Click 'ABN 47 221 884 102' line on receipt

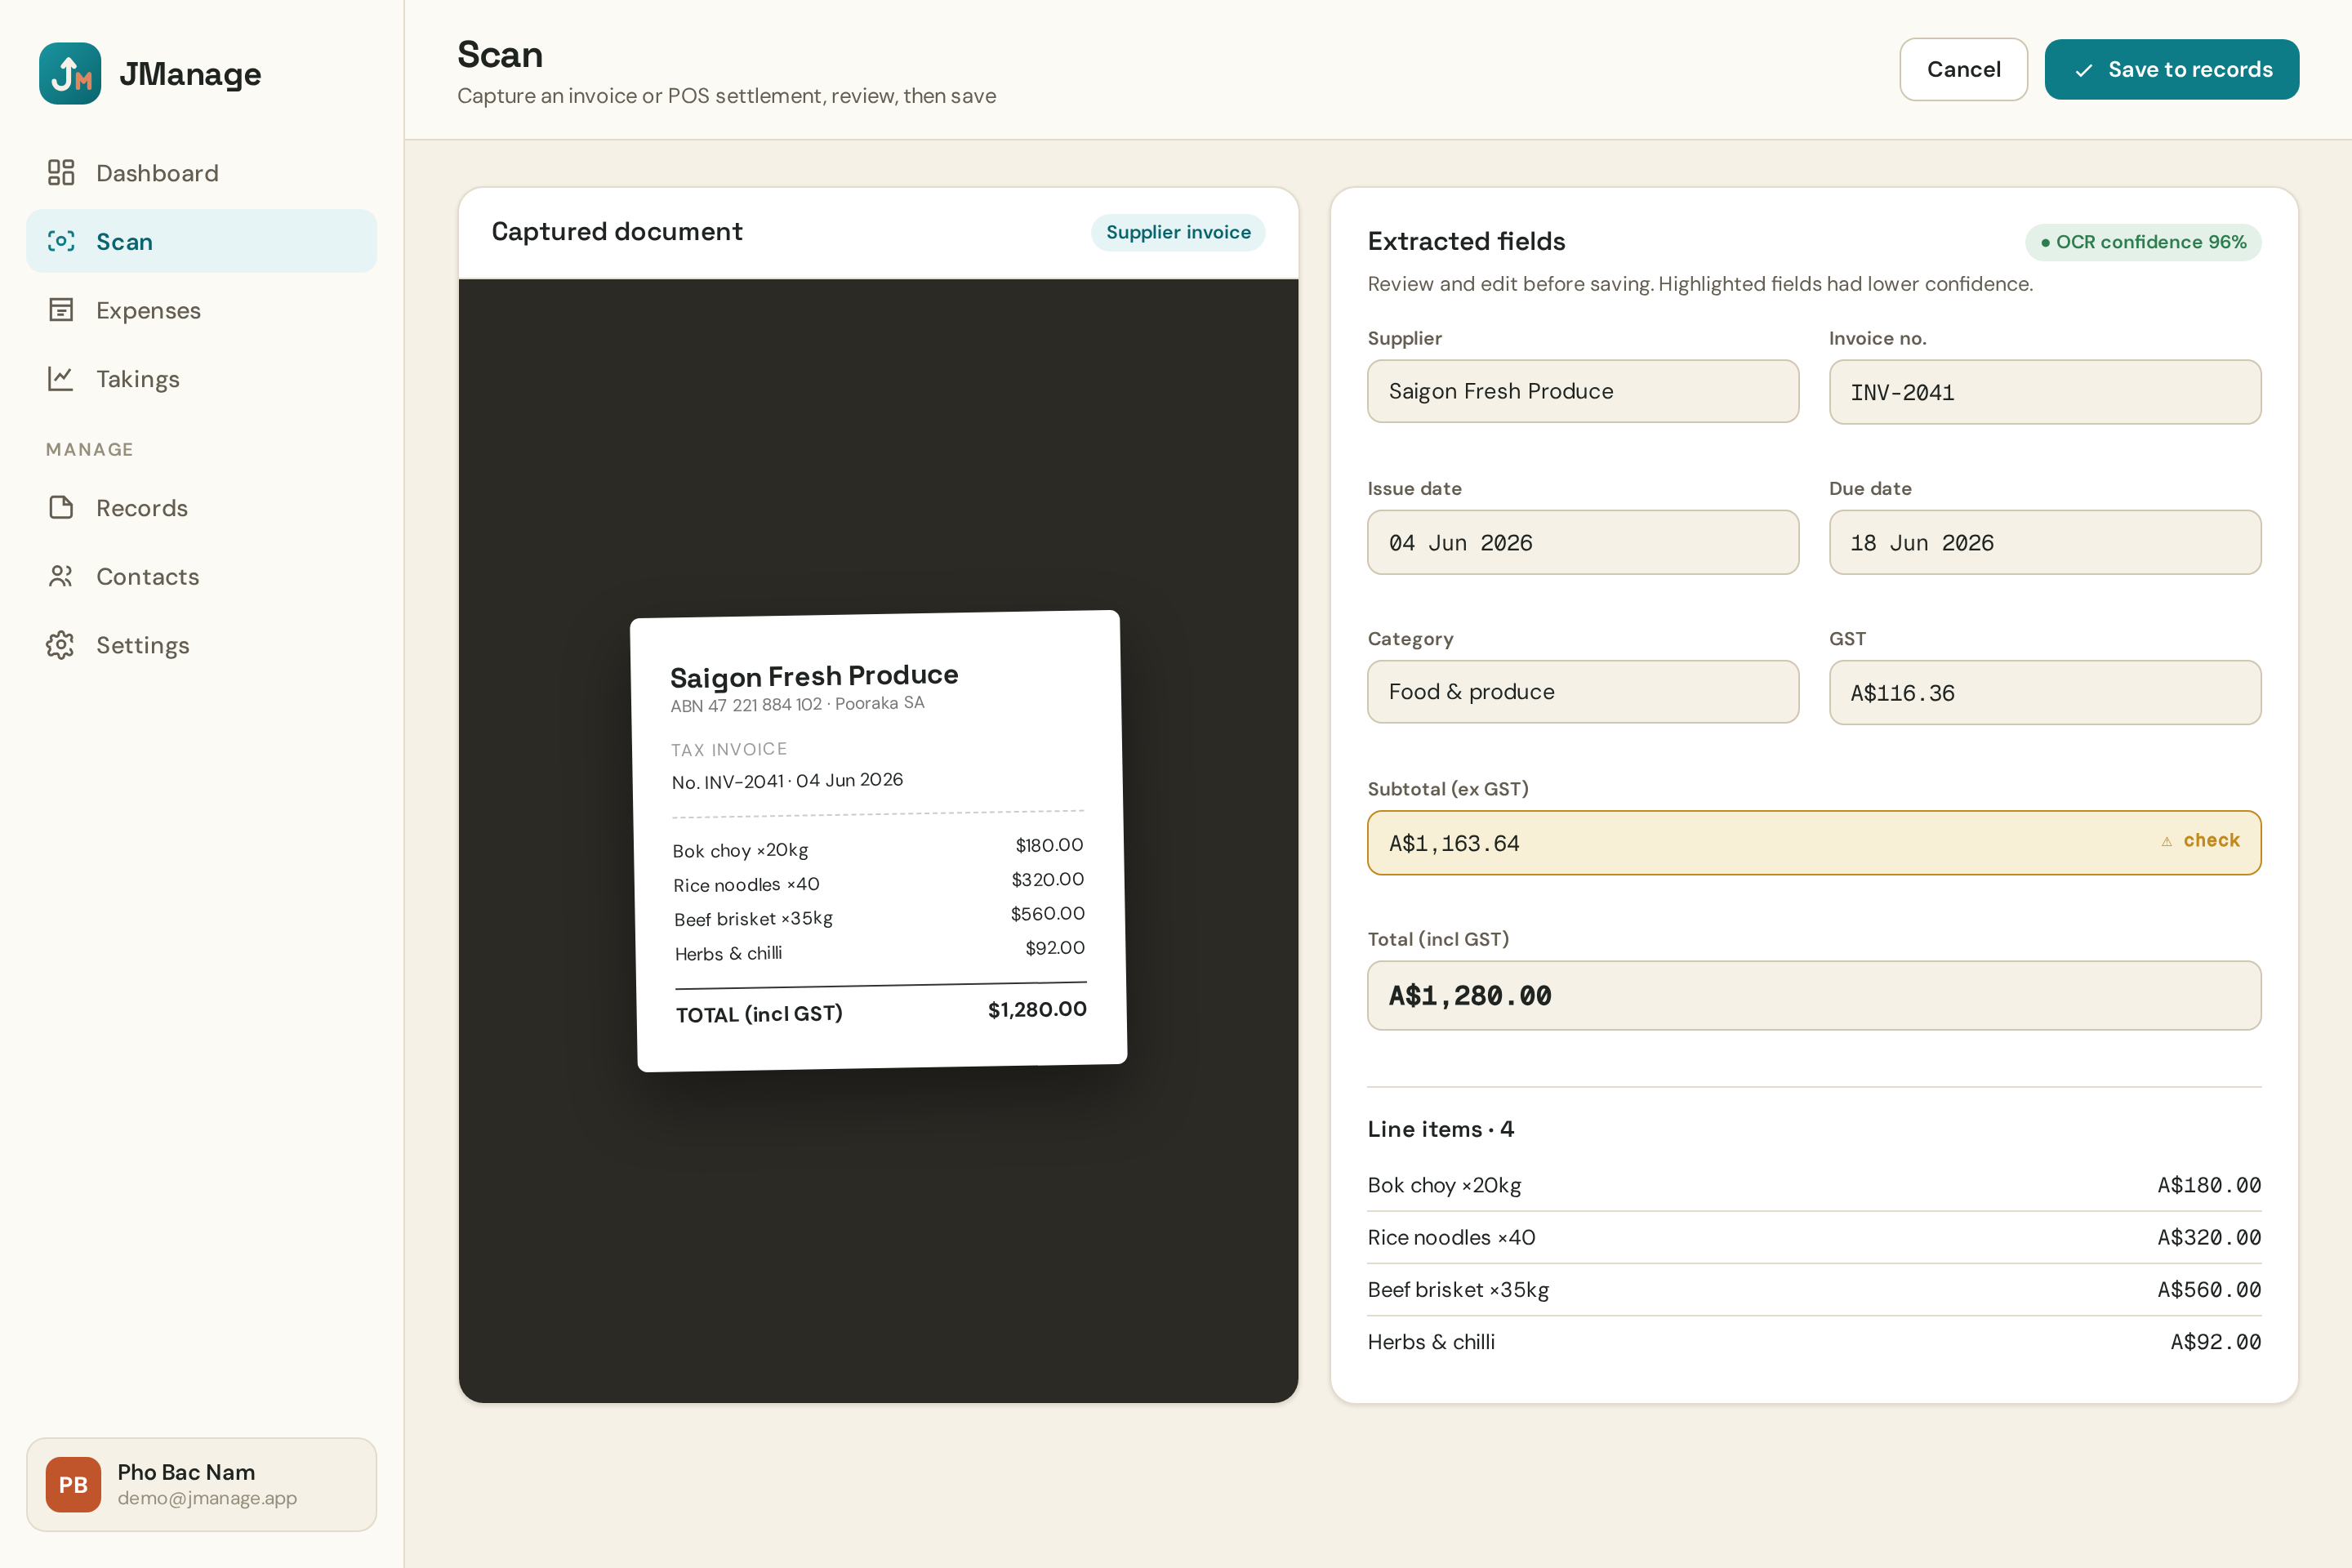[x=797, y=704]
